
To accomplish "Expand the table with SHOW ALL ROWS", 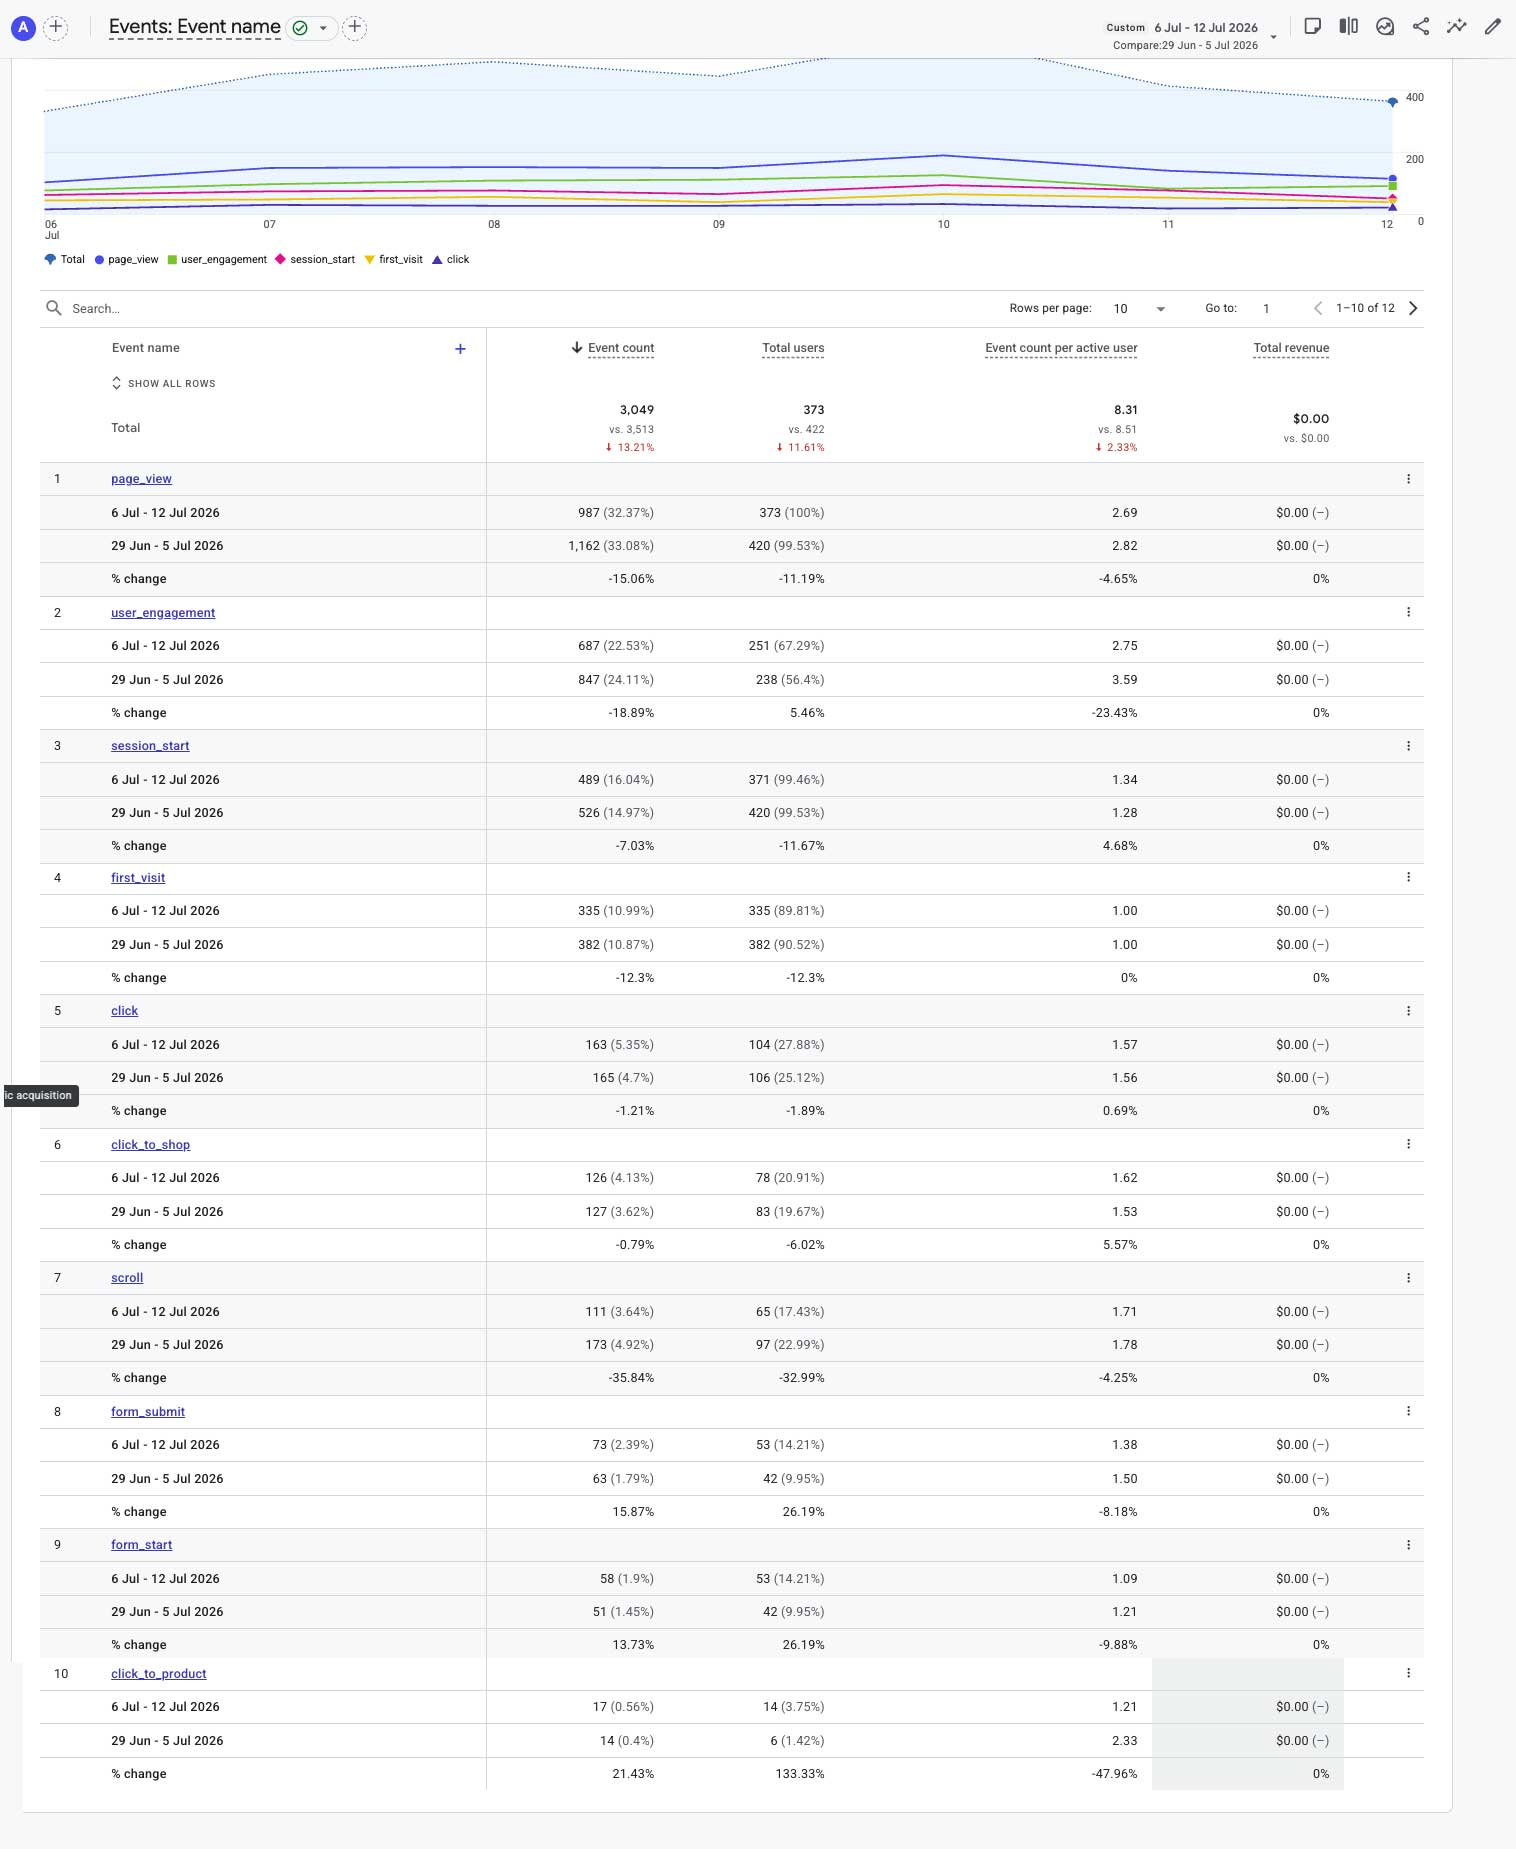I will click(x=163, y=384).
